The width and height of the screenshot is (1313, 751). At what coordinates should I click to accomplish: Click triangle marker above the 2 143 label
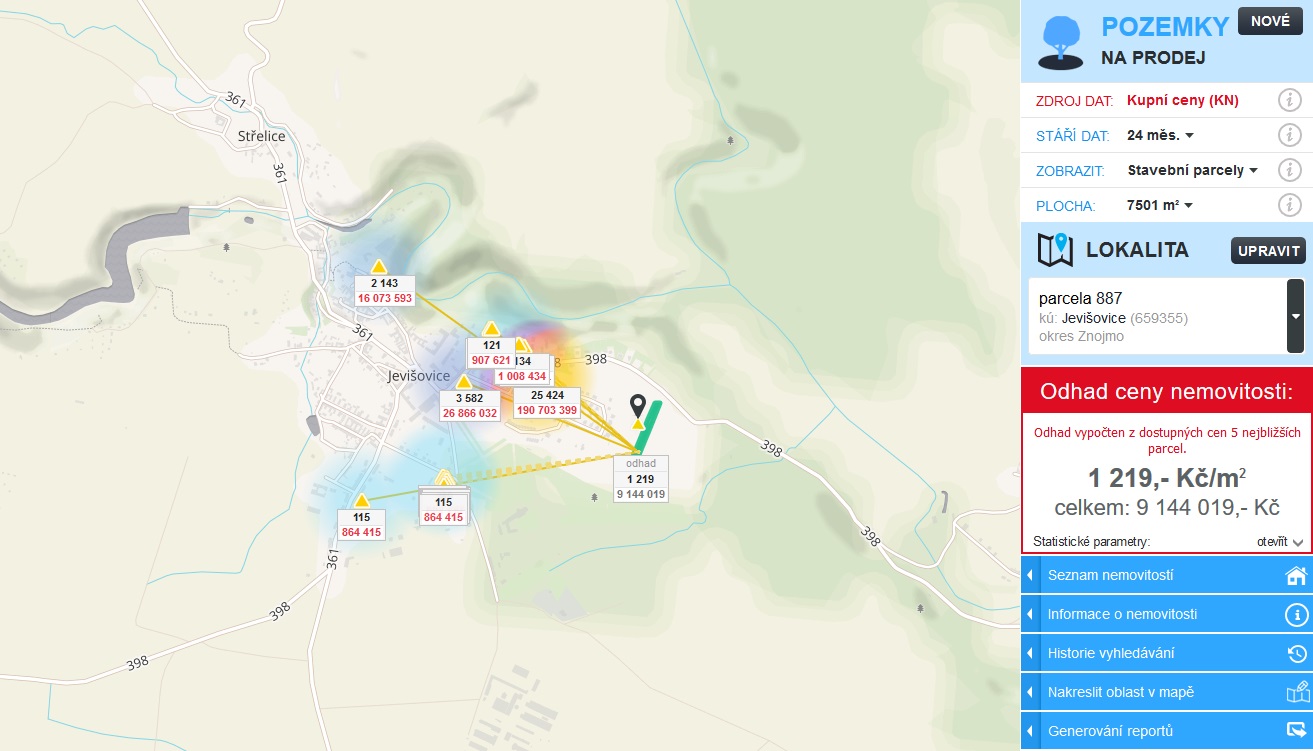click(x=379, y=266)
